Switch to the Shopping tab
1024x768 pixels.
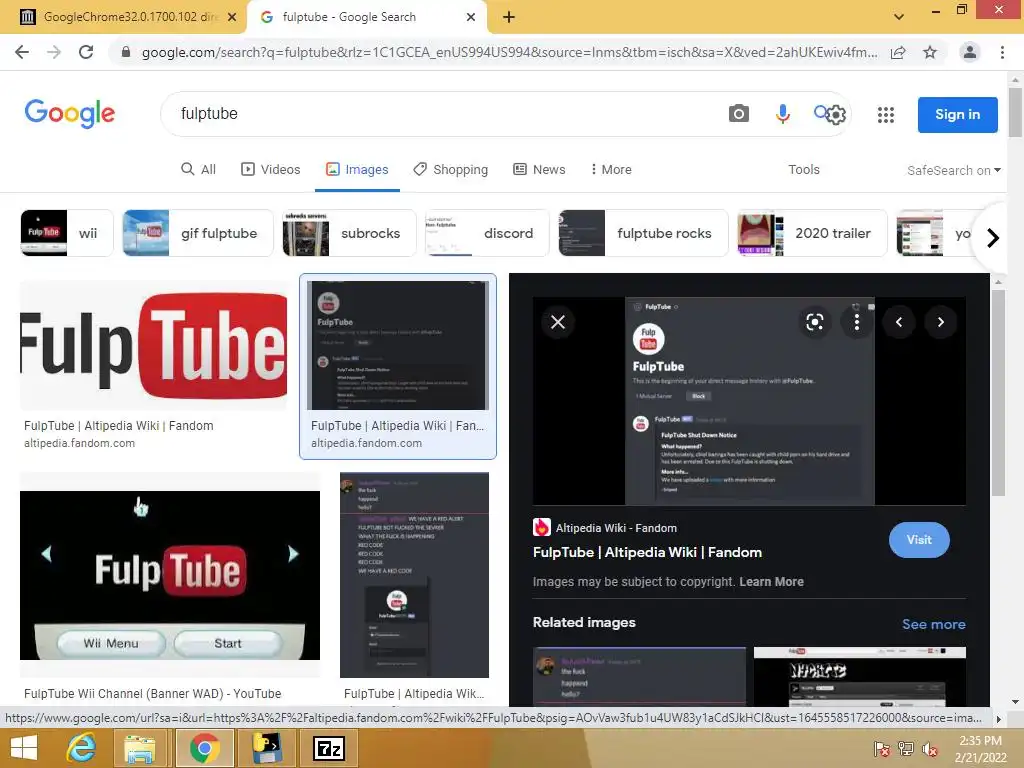tap(451, 169)
